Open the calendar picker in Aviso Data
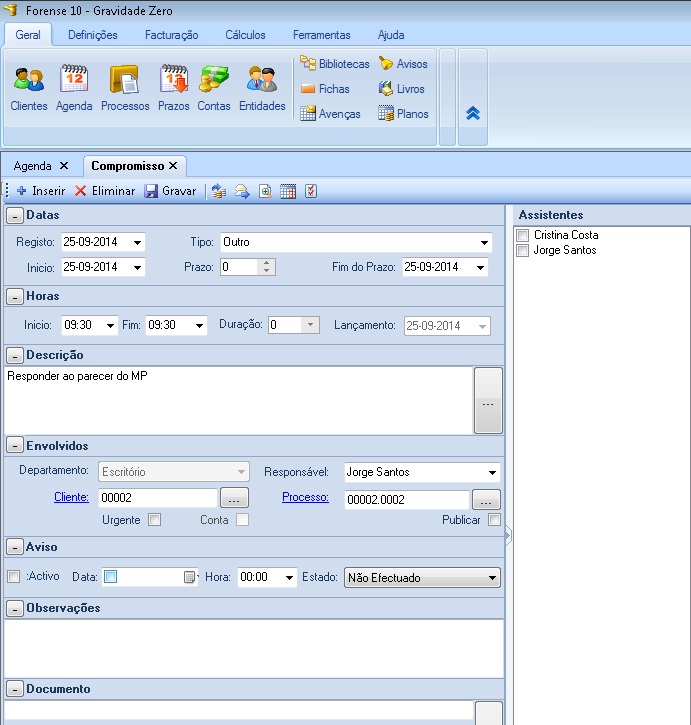 (189, 577)
